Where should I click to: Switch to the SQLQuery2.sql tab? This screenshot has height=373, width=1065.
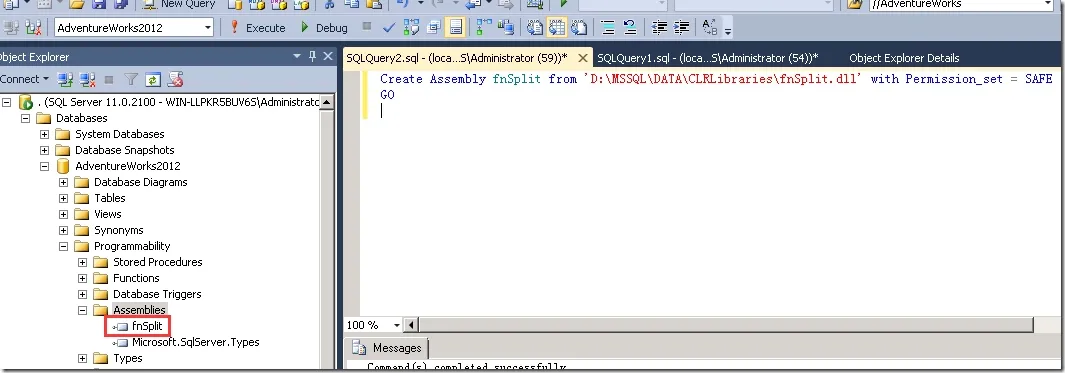456,58
